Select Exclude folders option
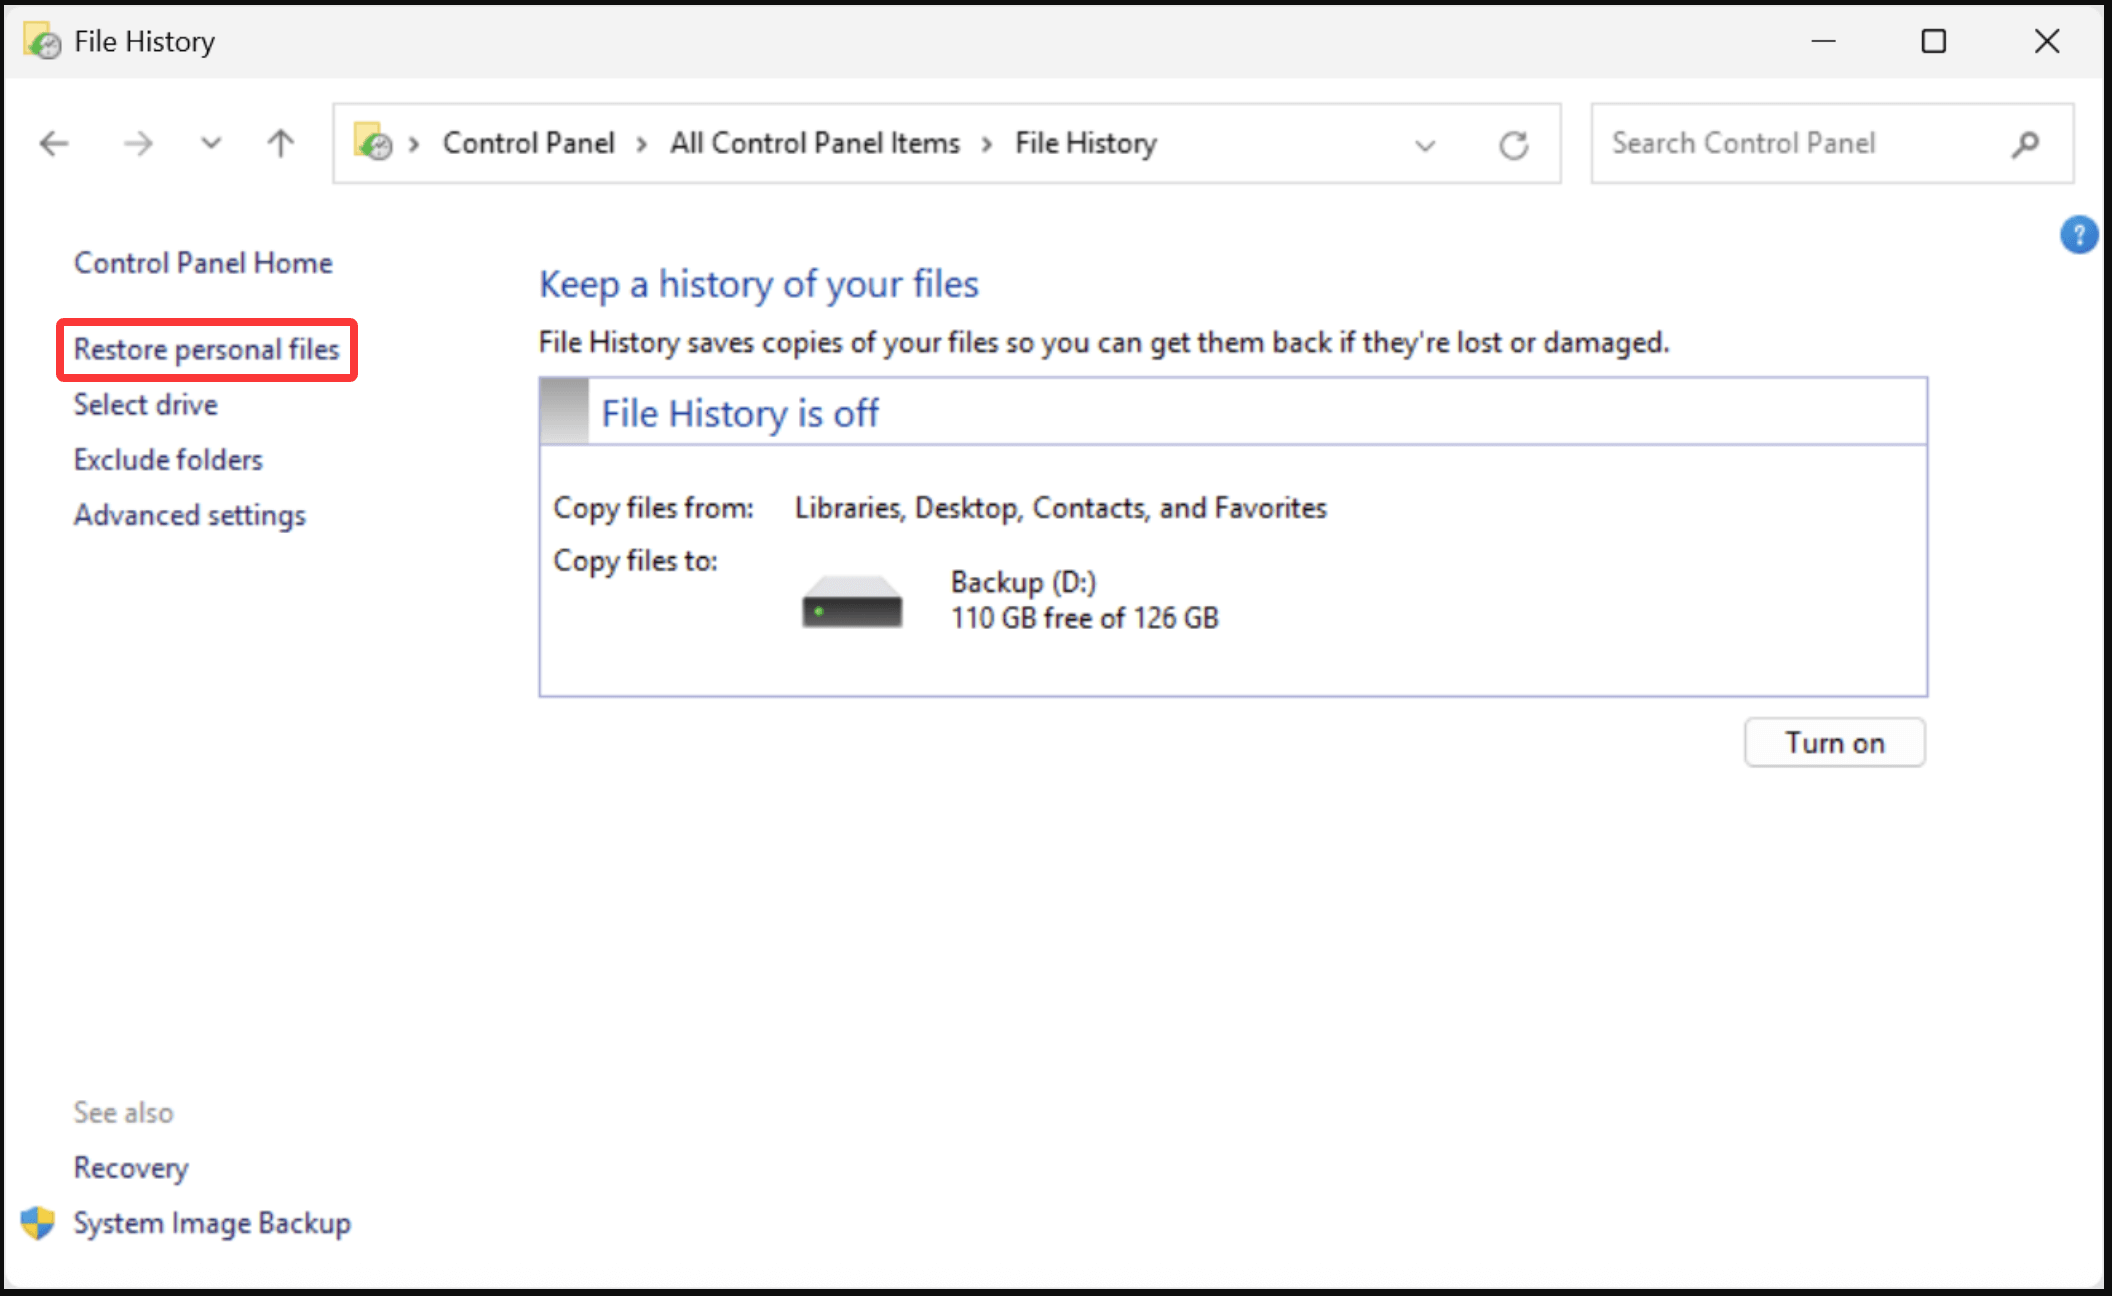 point(168,459)
